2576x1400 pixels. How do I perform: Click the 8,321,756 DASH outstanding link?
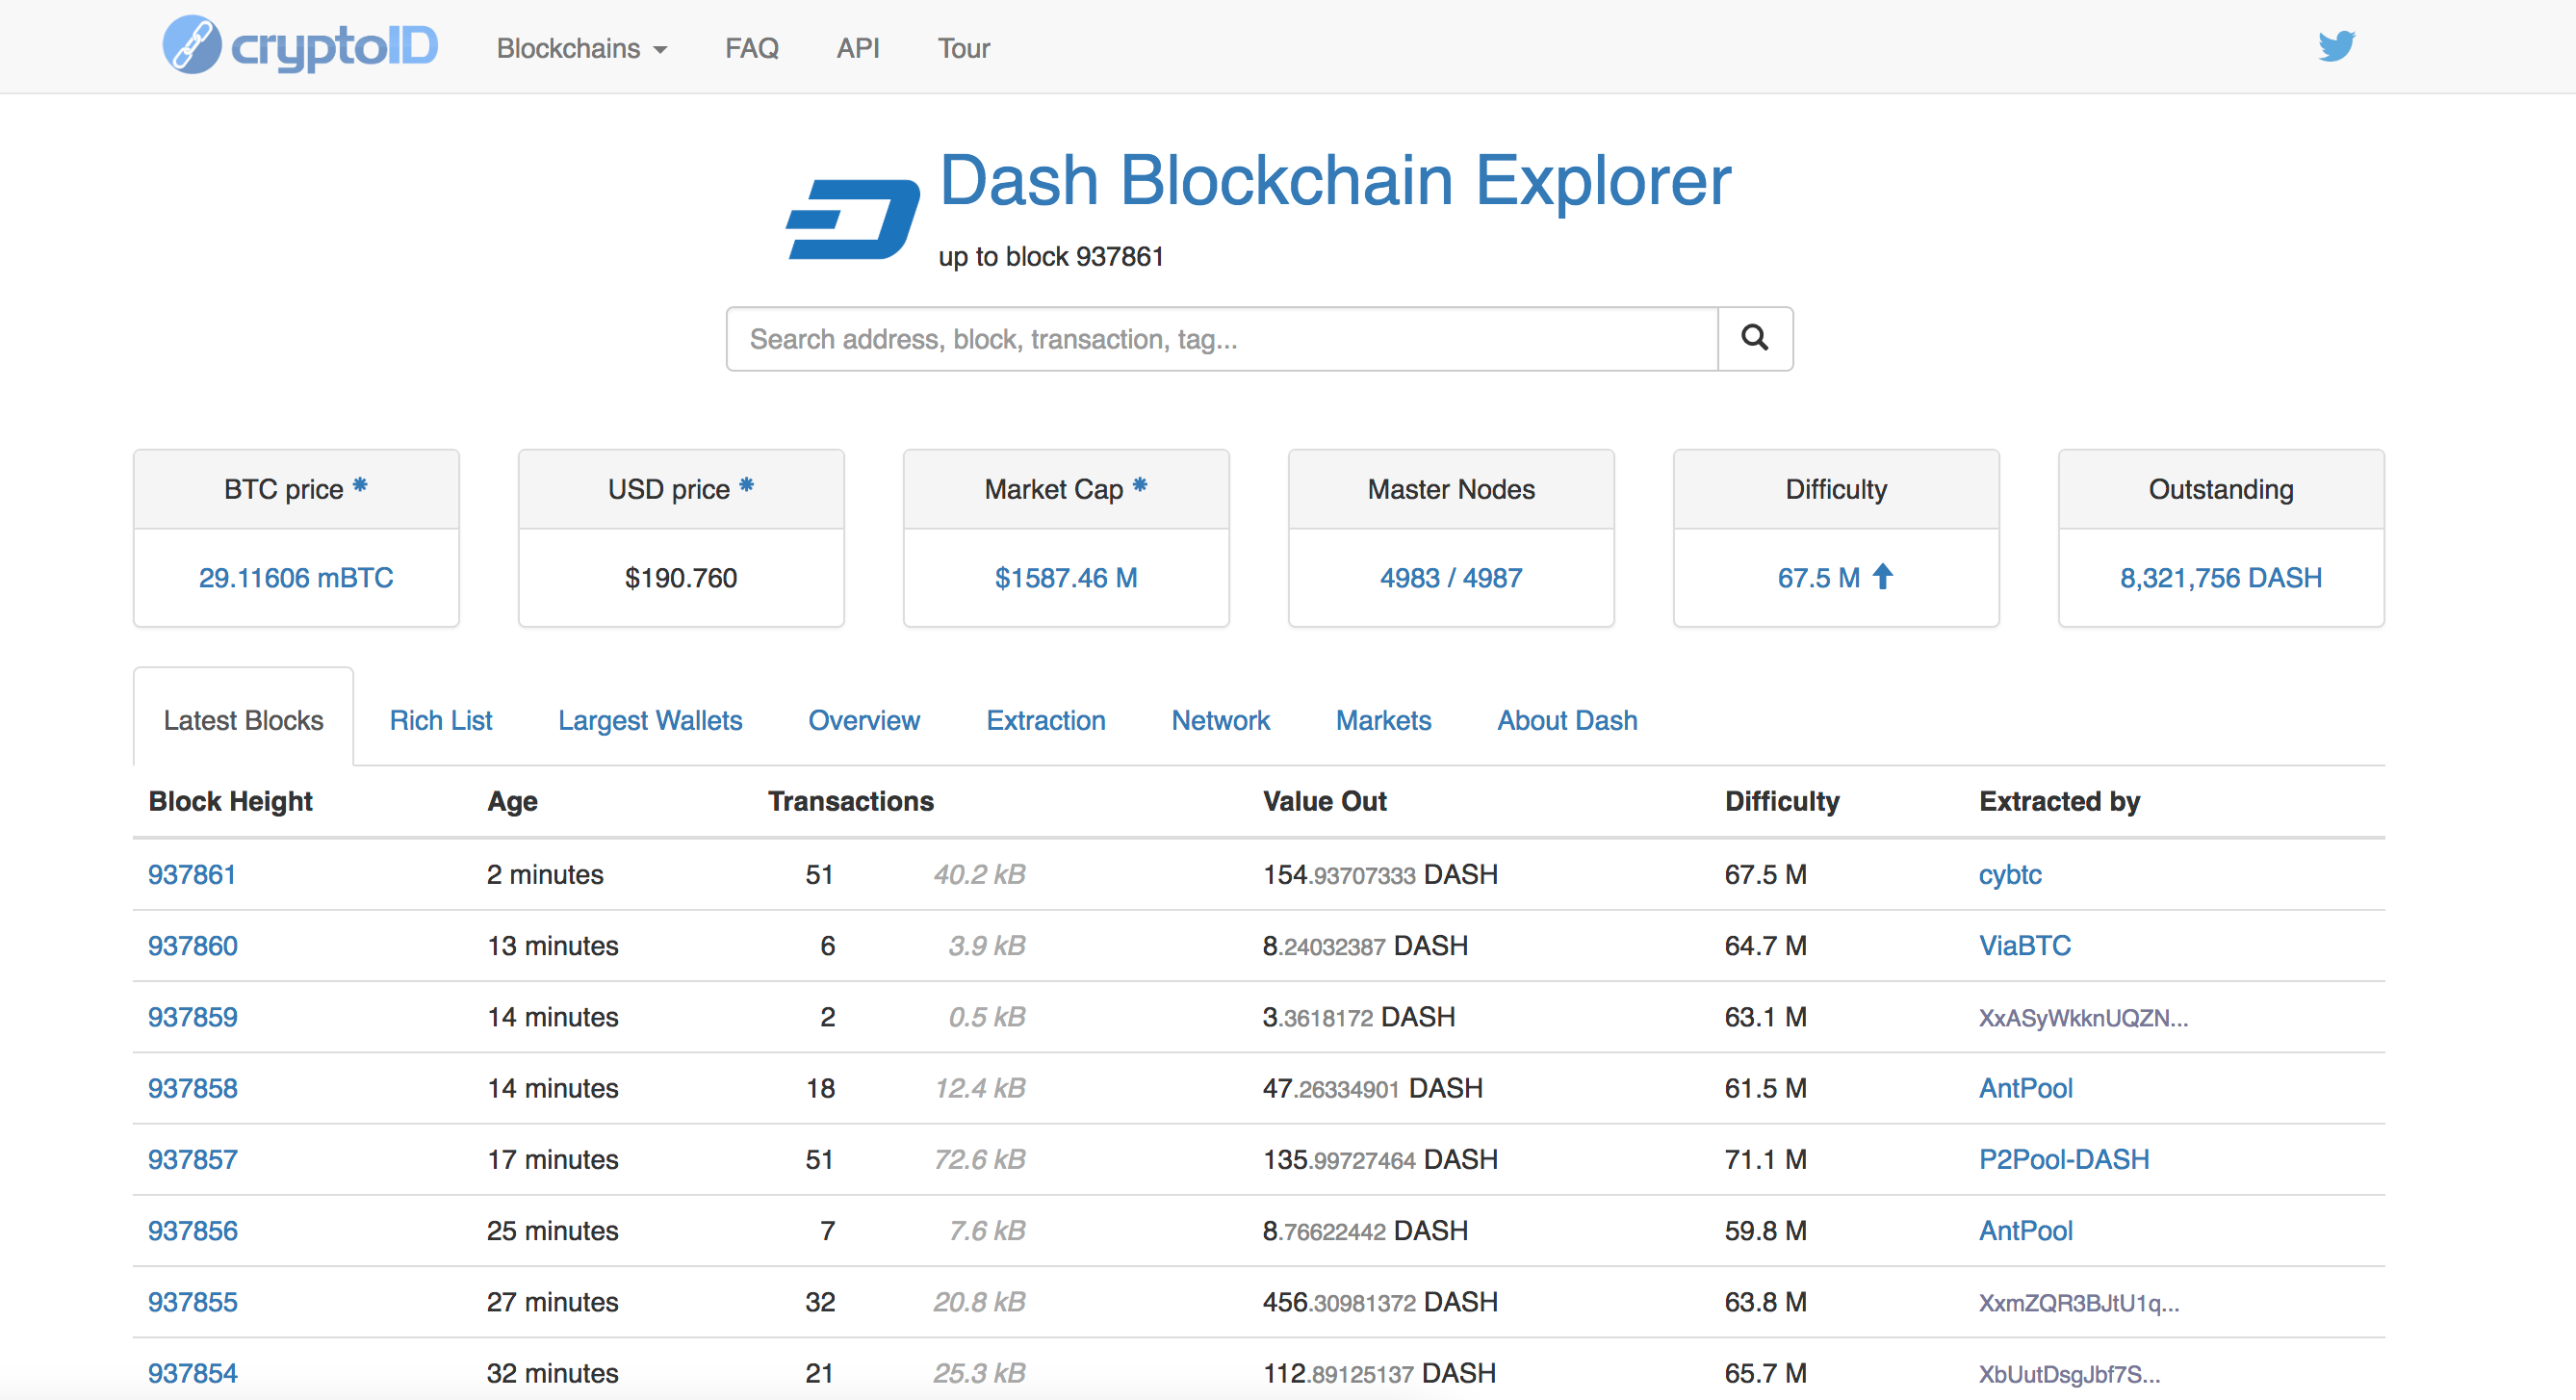tap(2221, 578)
